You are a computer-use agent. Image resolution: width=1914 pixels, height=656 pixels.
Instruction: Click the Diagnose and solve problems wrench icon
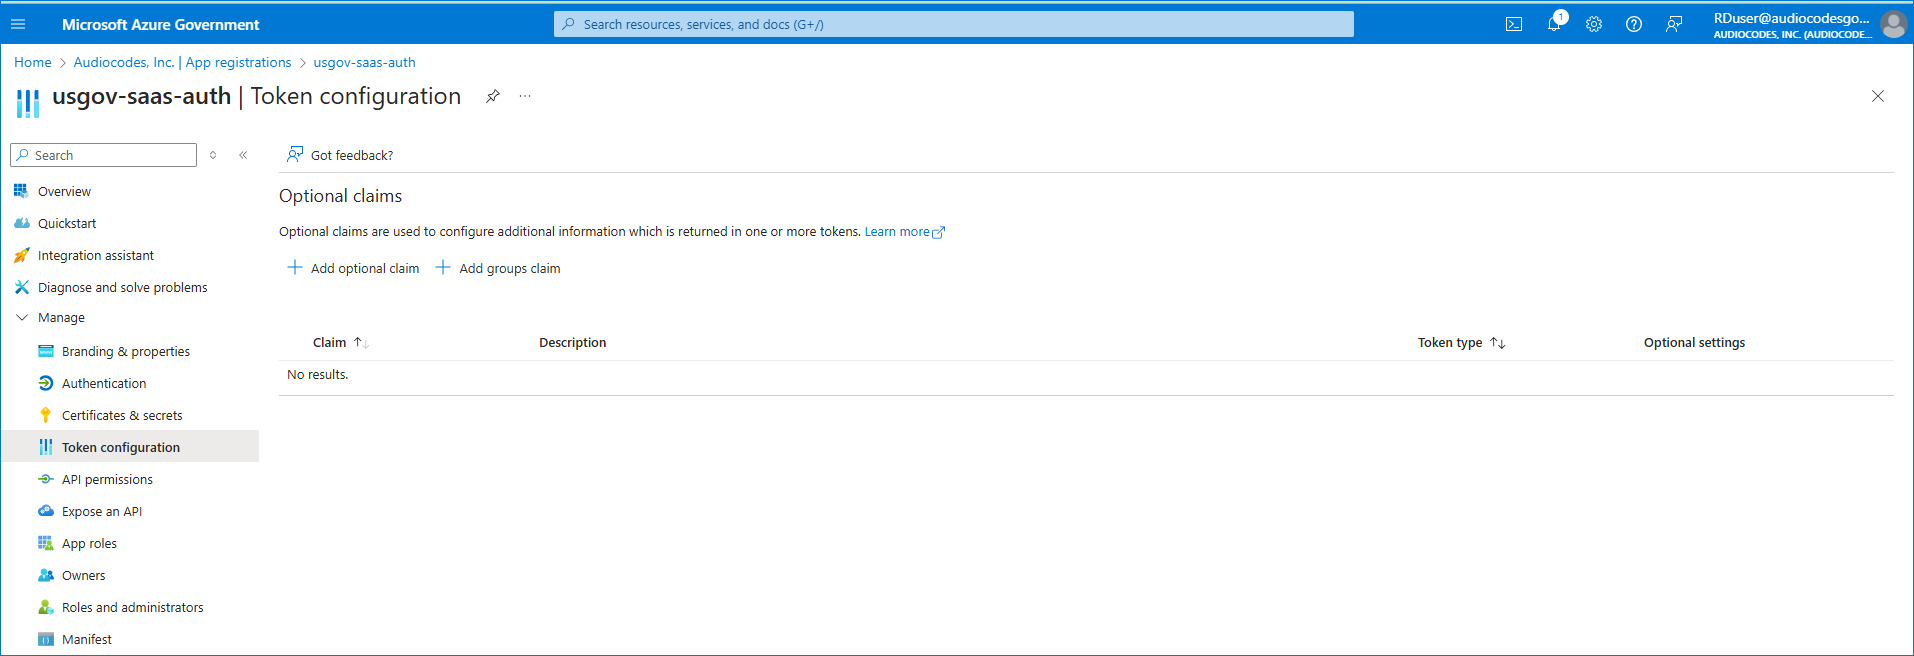click(x=21, y=287)
